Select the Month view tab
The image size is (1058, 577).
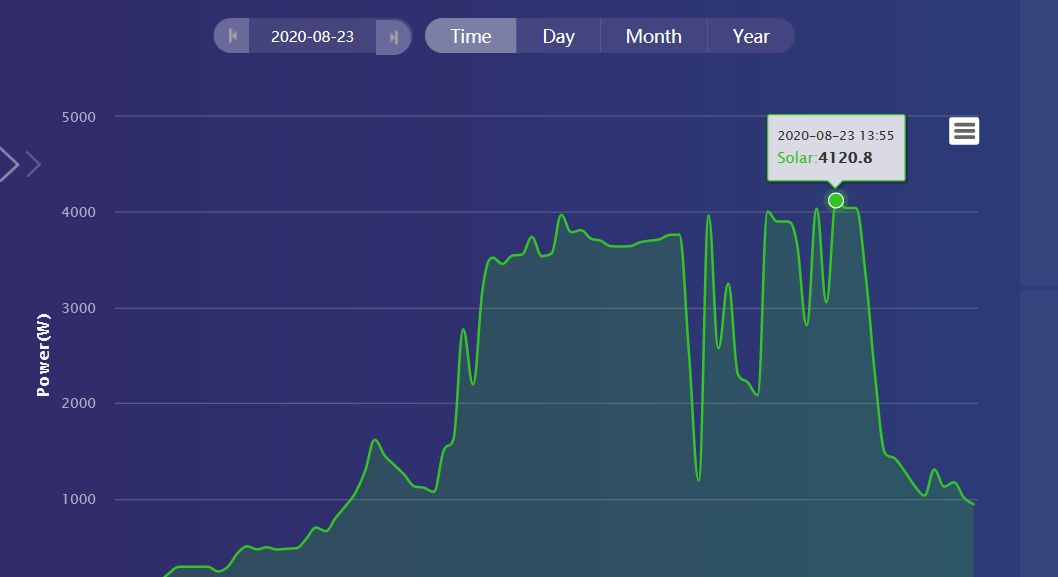tap(654, 36)
